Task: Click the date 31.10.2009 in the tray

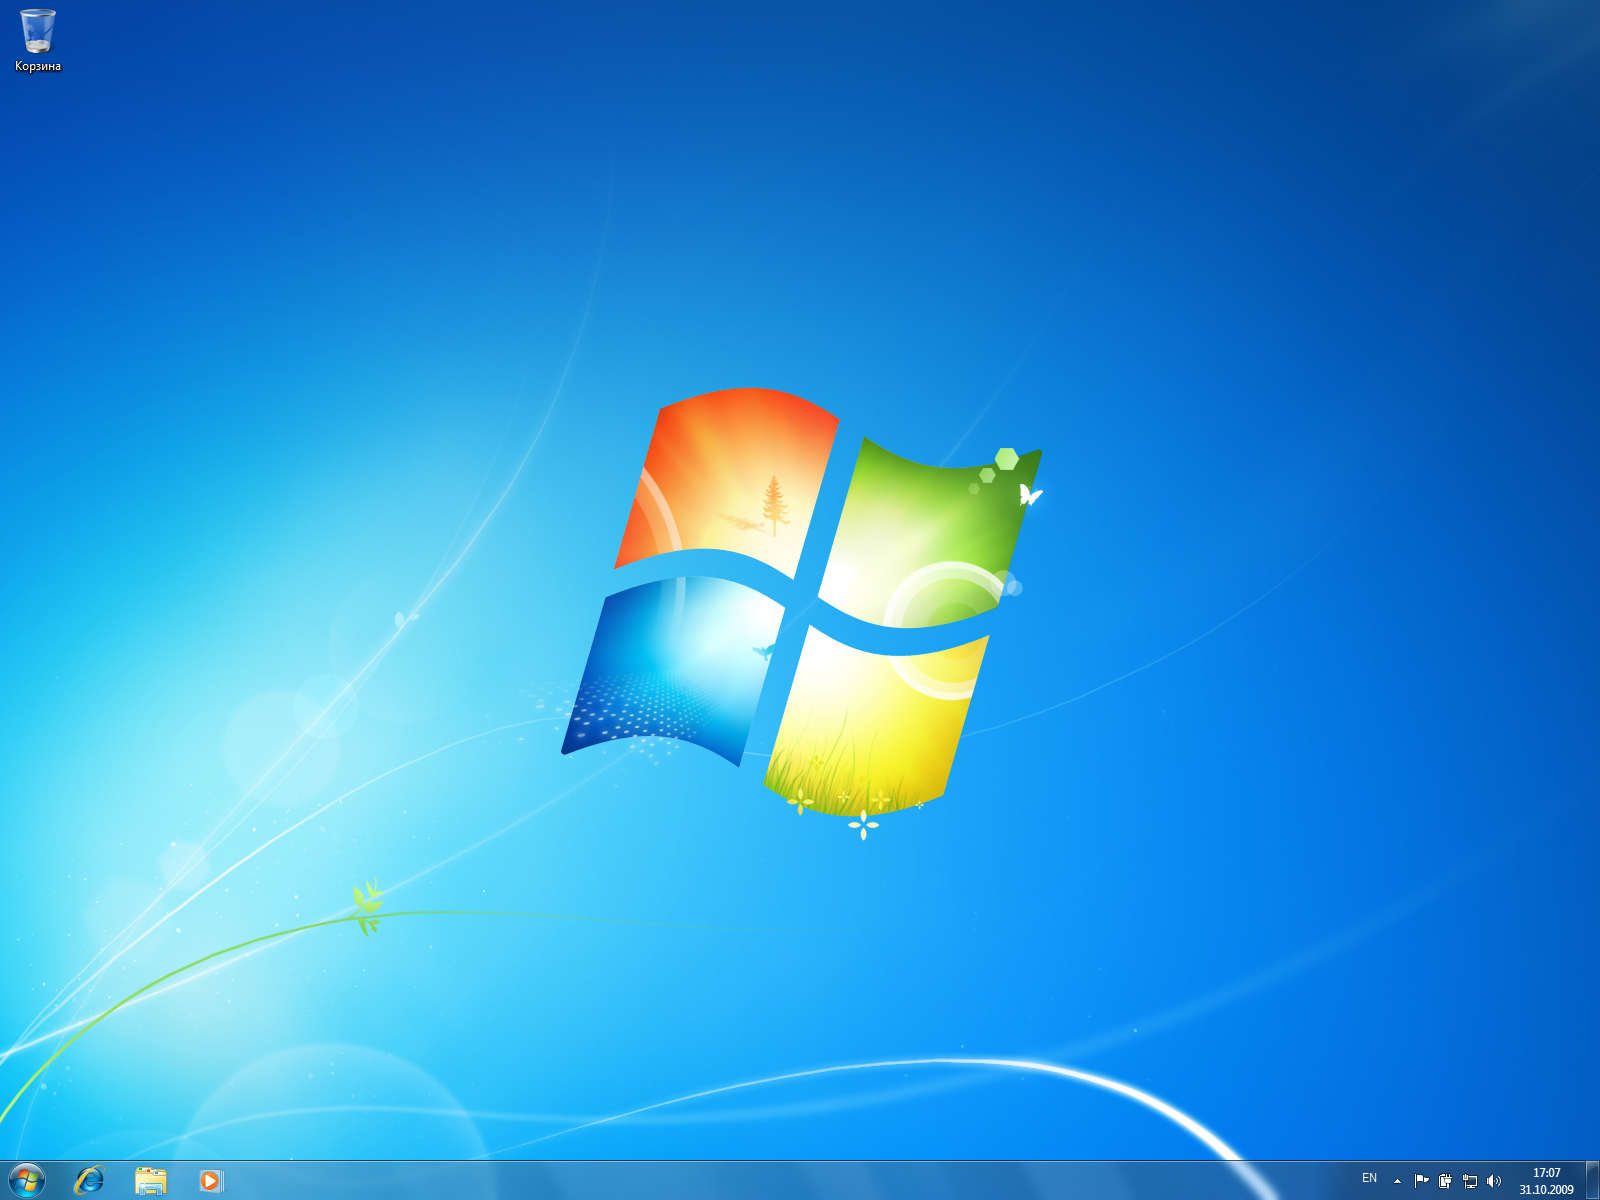Action: (x=1546, y=1190)
